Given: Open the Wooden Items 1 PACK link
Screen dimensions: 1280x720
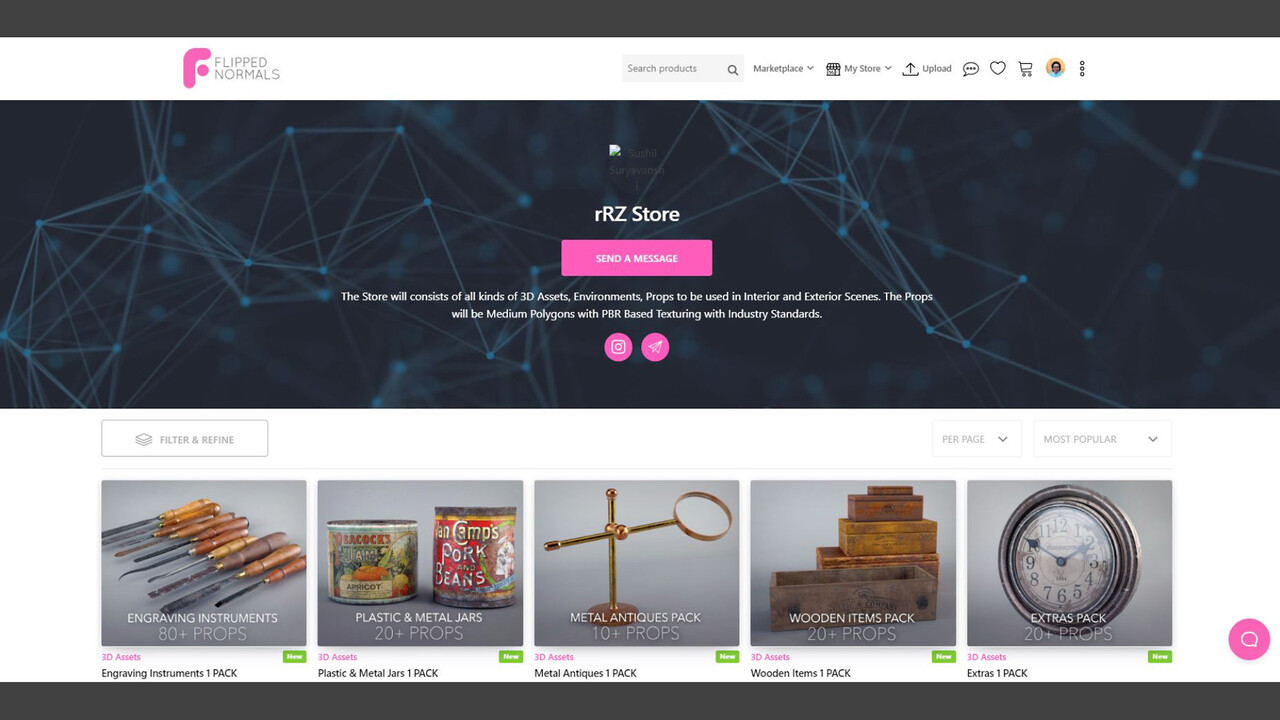Looking at the screenshot, I should coord(801,673).
